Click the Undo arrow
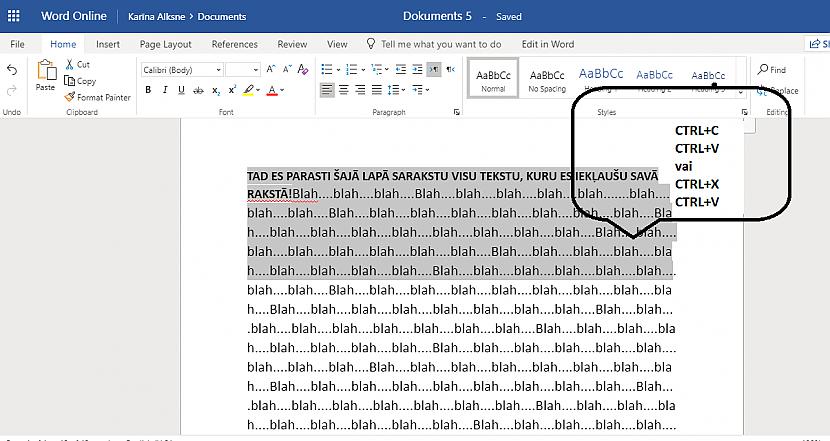The height and width of the screenshot is (441, 830). pyautogui.click(x=12, y=70)
